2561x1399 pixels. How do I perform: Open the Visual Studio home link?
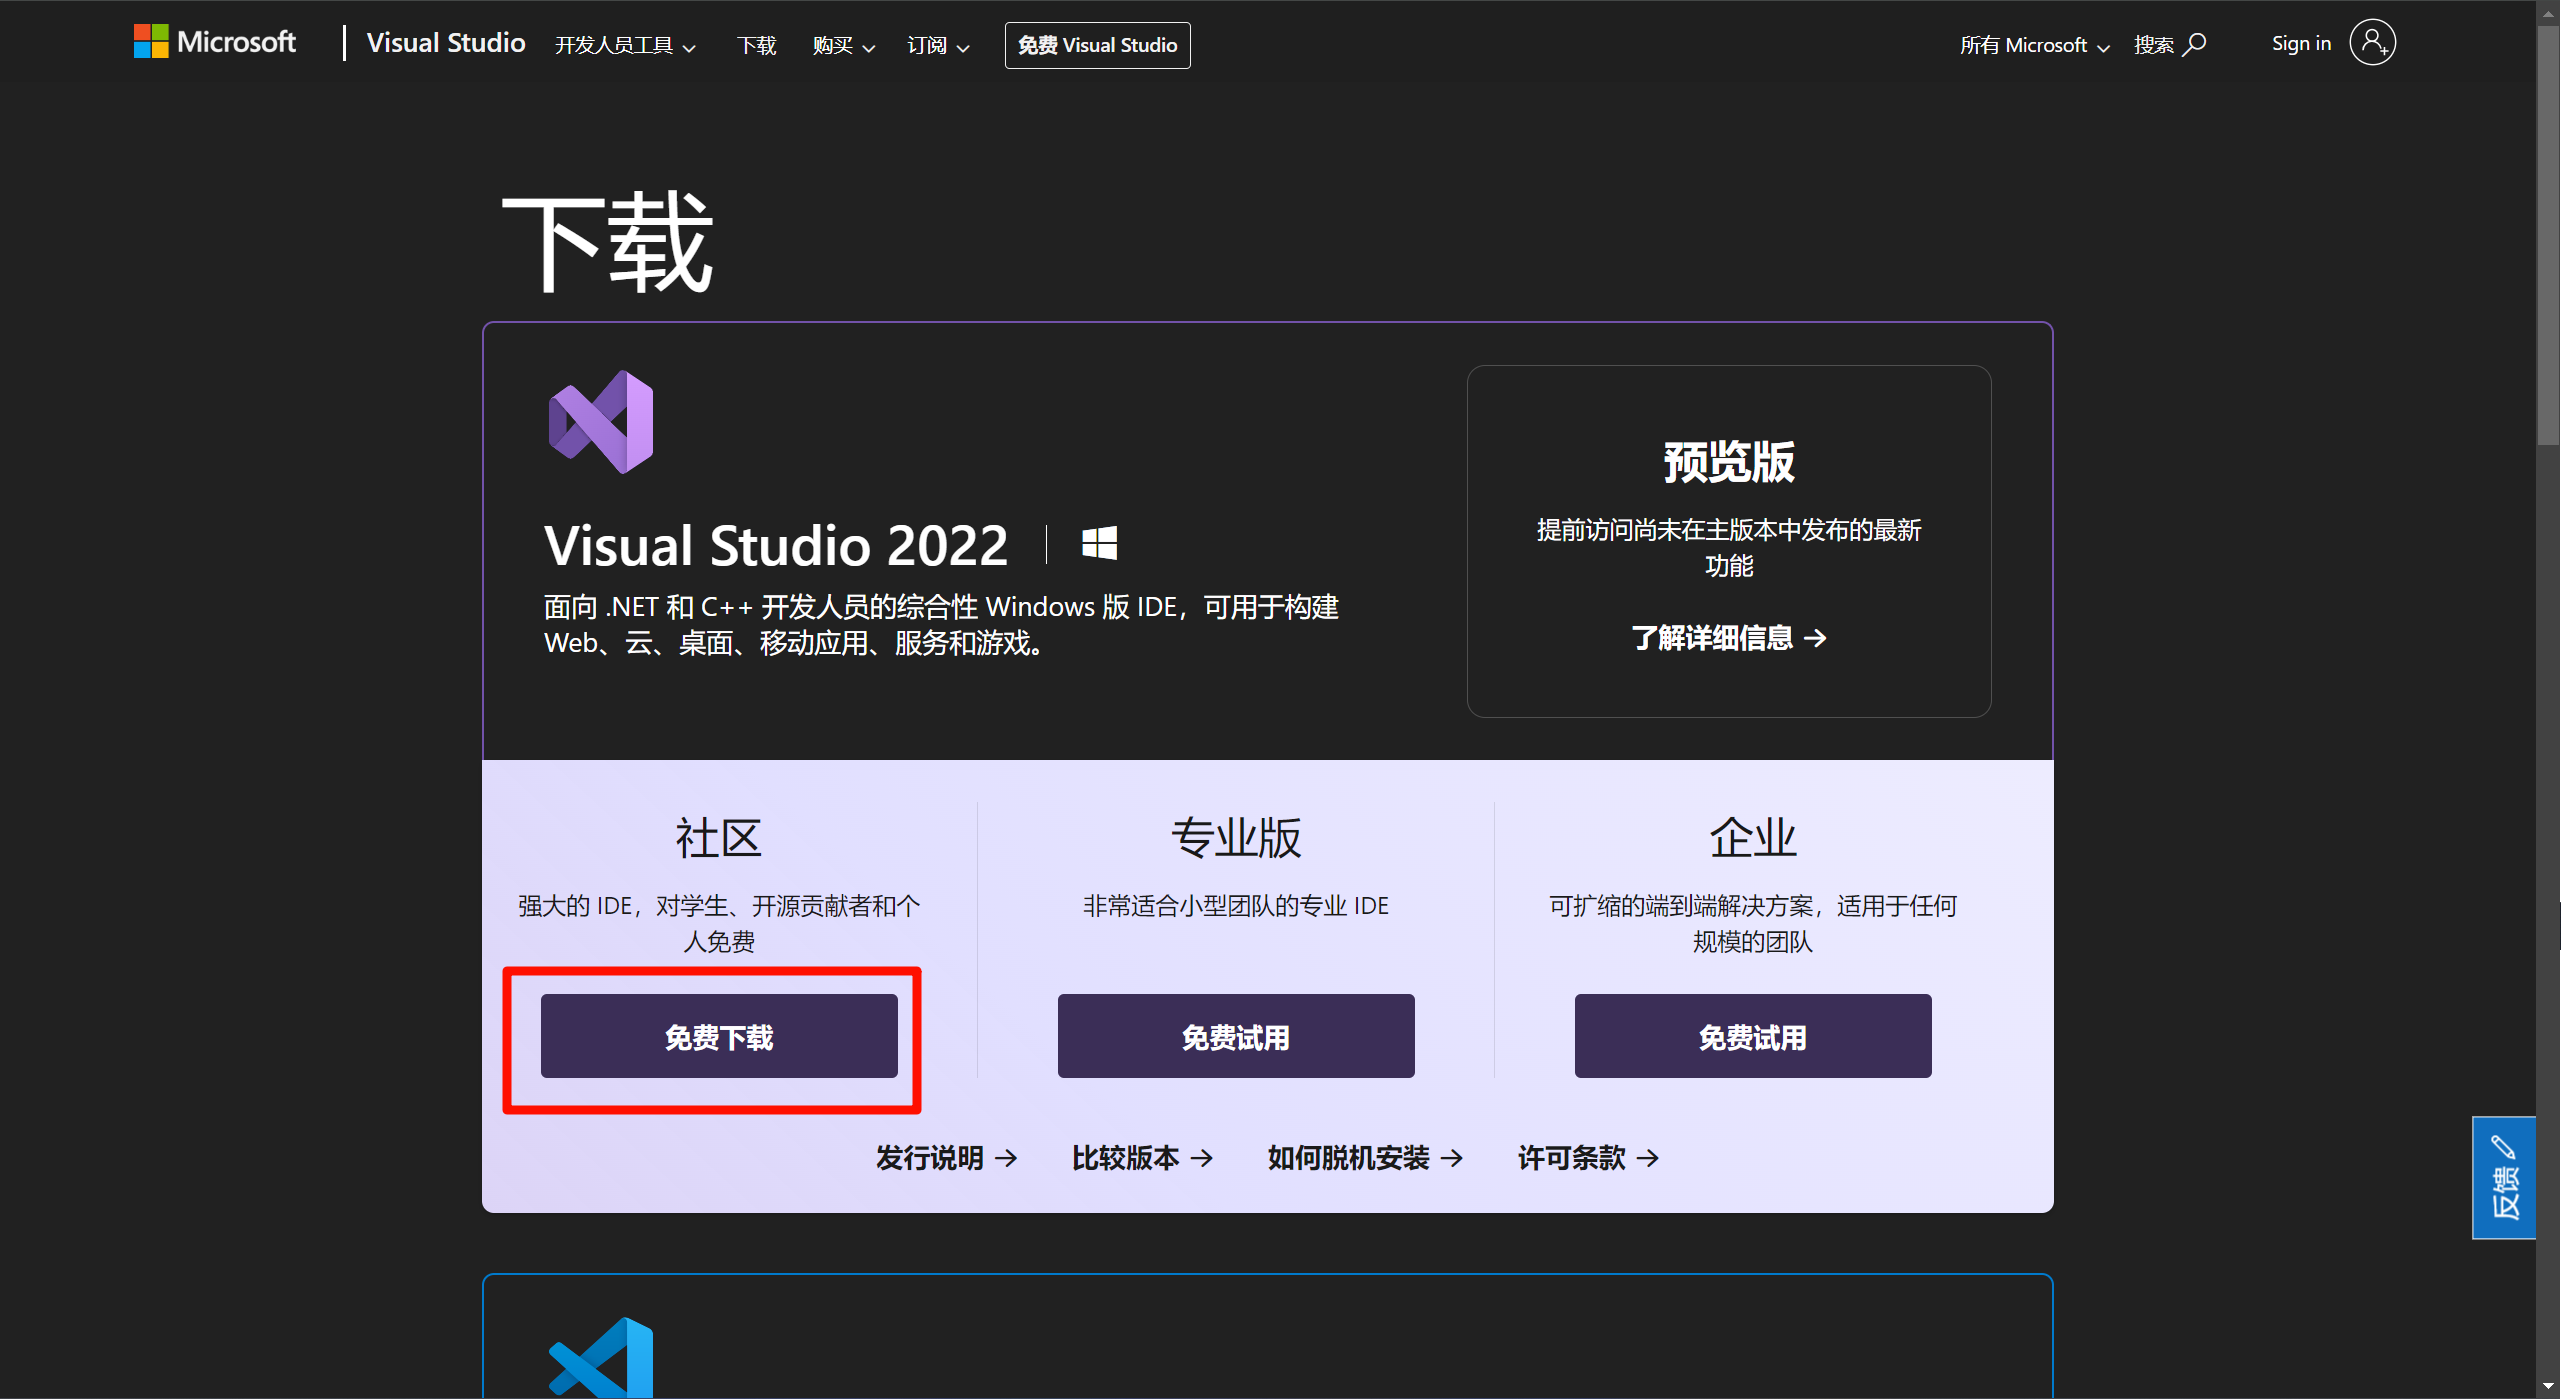(x=445, y=43)
